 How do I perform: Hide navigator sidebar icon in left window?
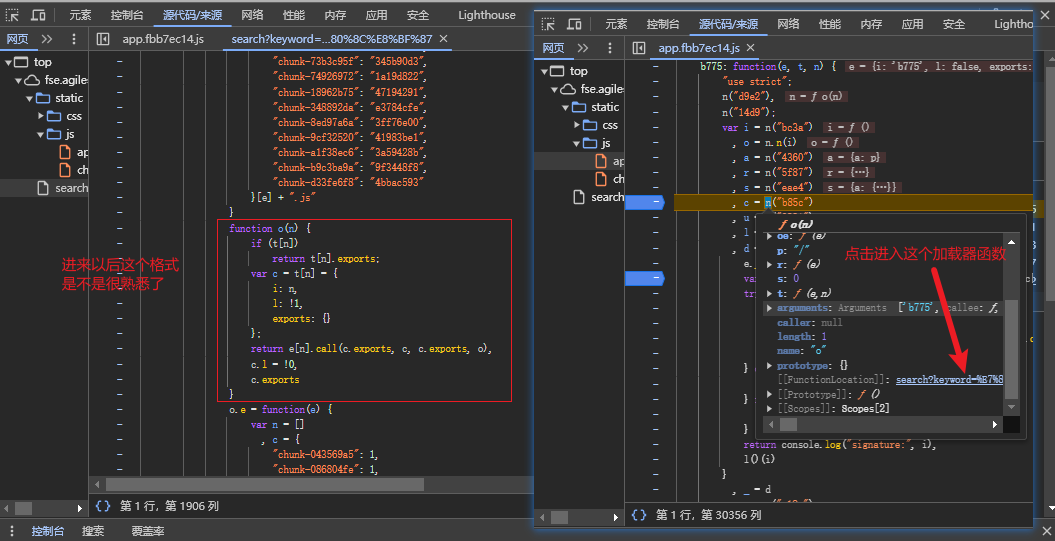[x=103, y=39]
